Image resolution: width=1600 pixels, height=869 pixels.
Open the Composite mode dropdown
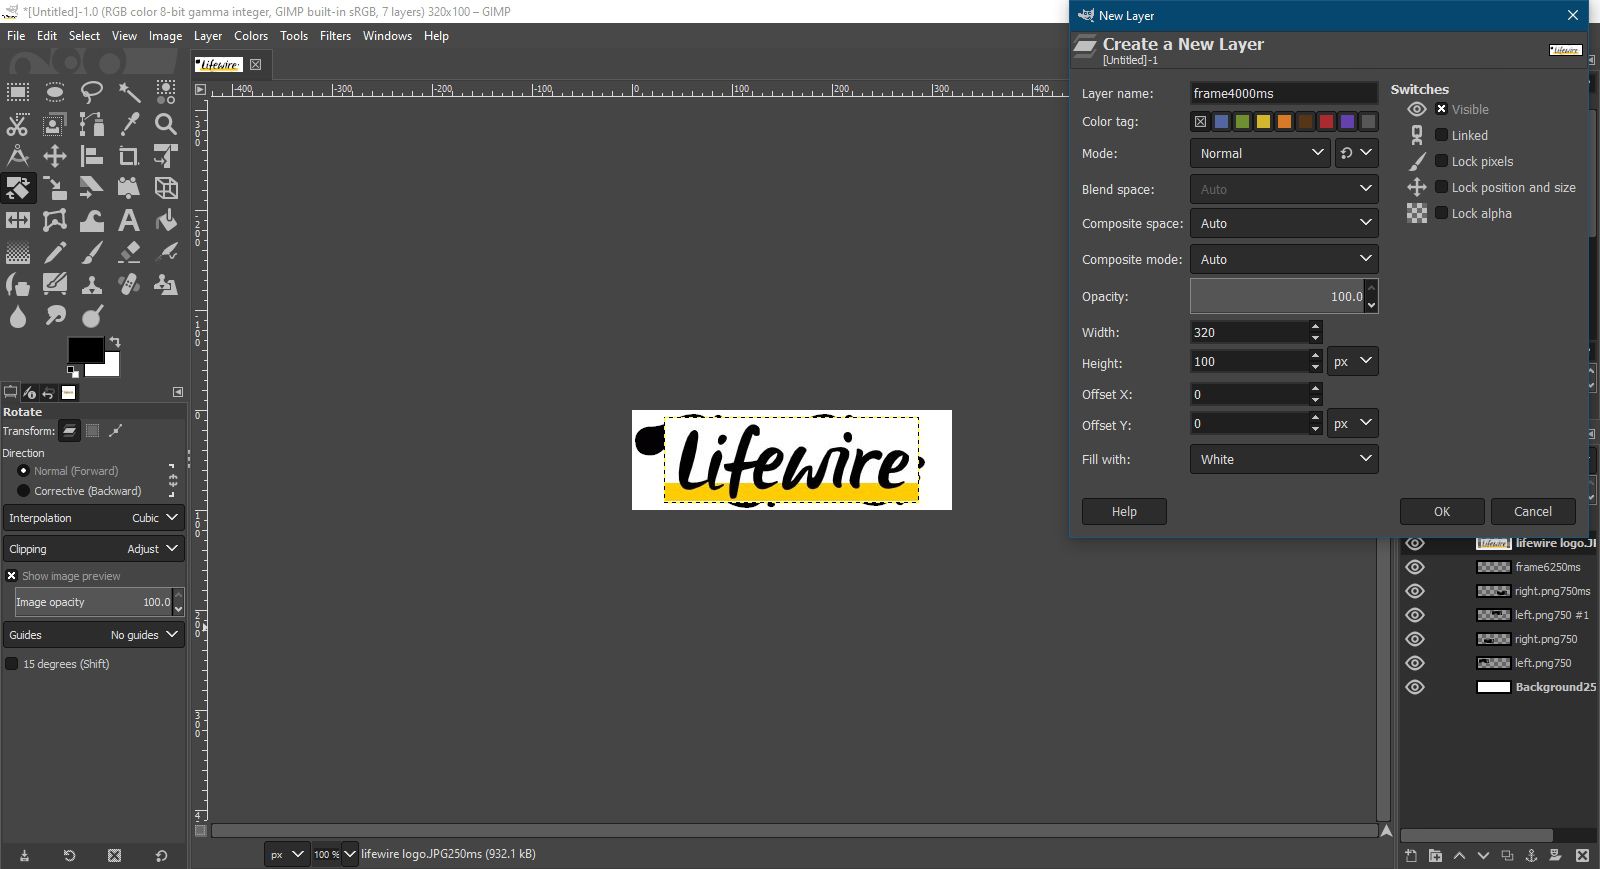(x=1284, y=259)
